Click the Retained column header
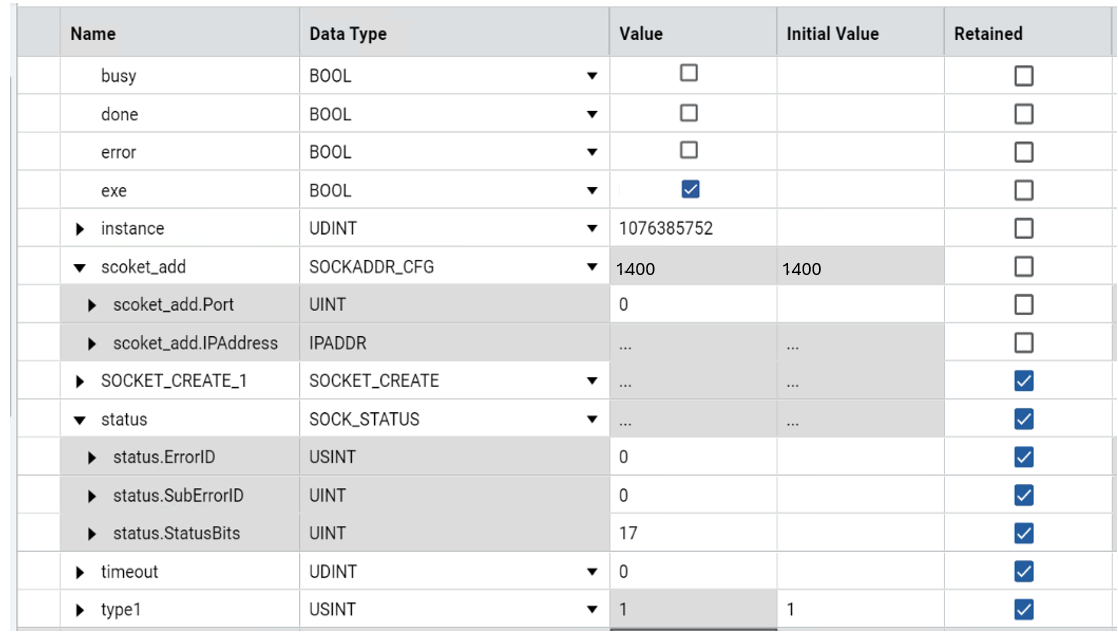The height and width of the screenshot is (637, 1118). 987,34
